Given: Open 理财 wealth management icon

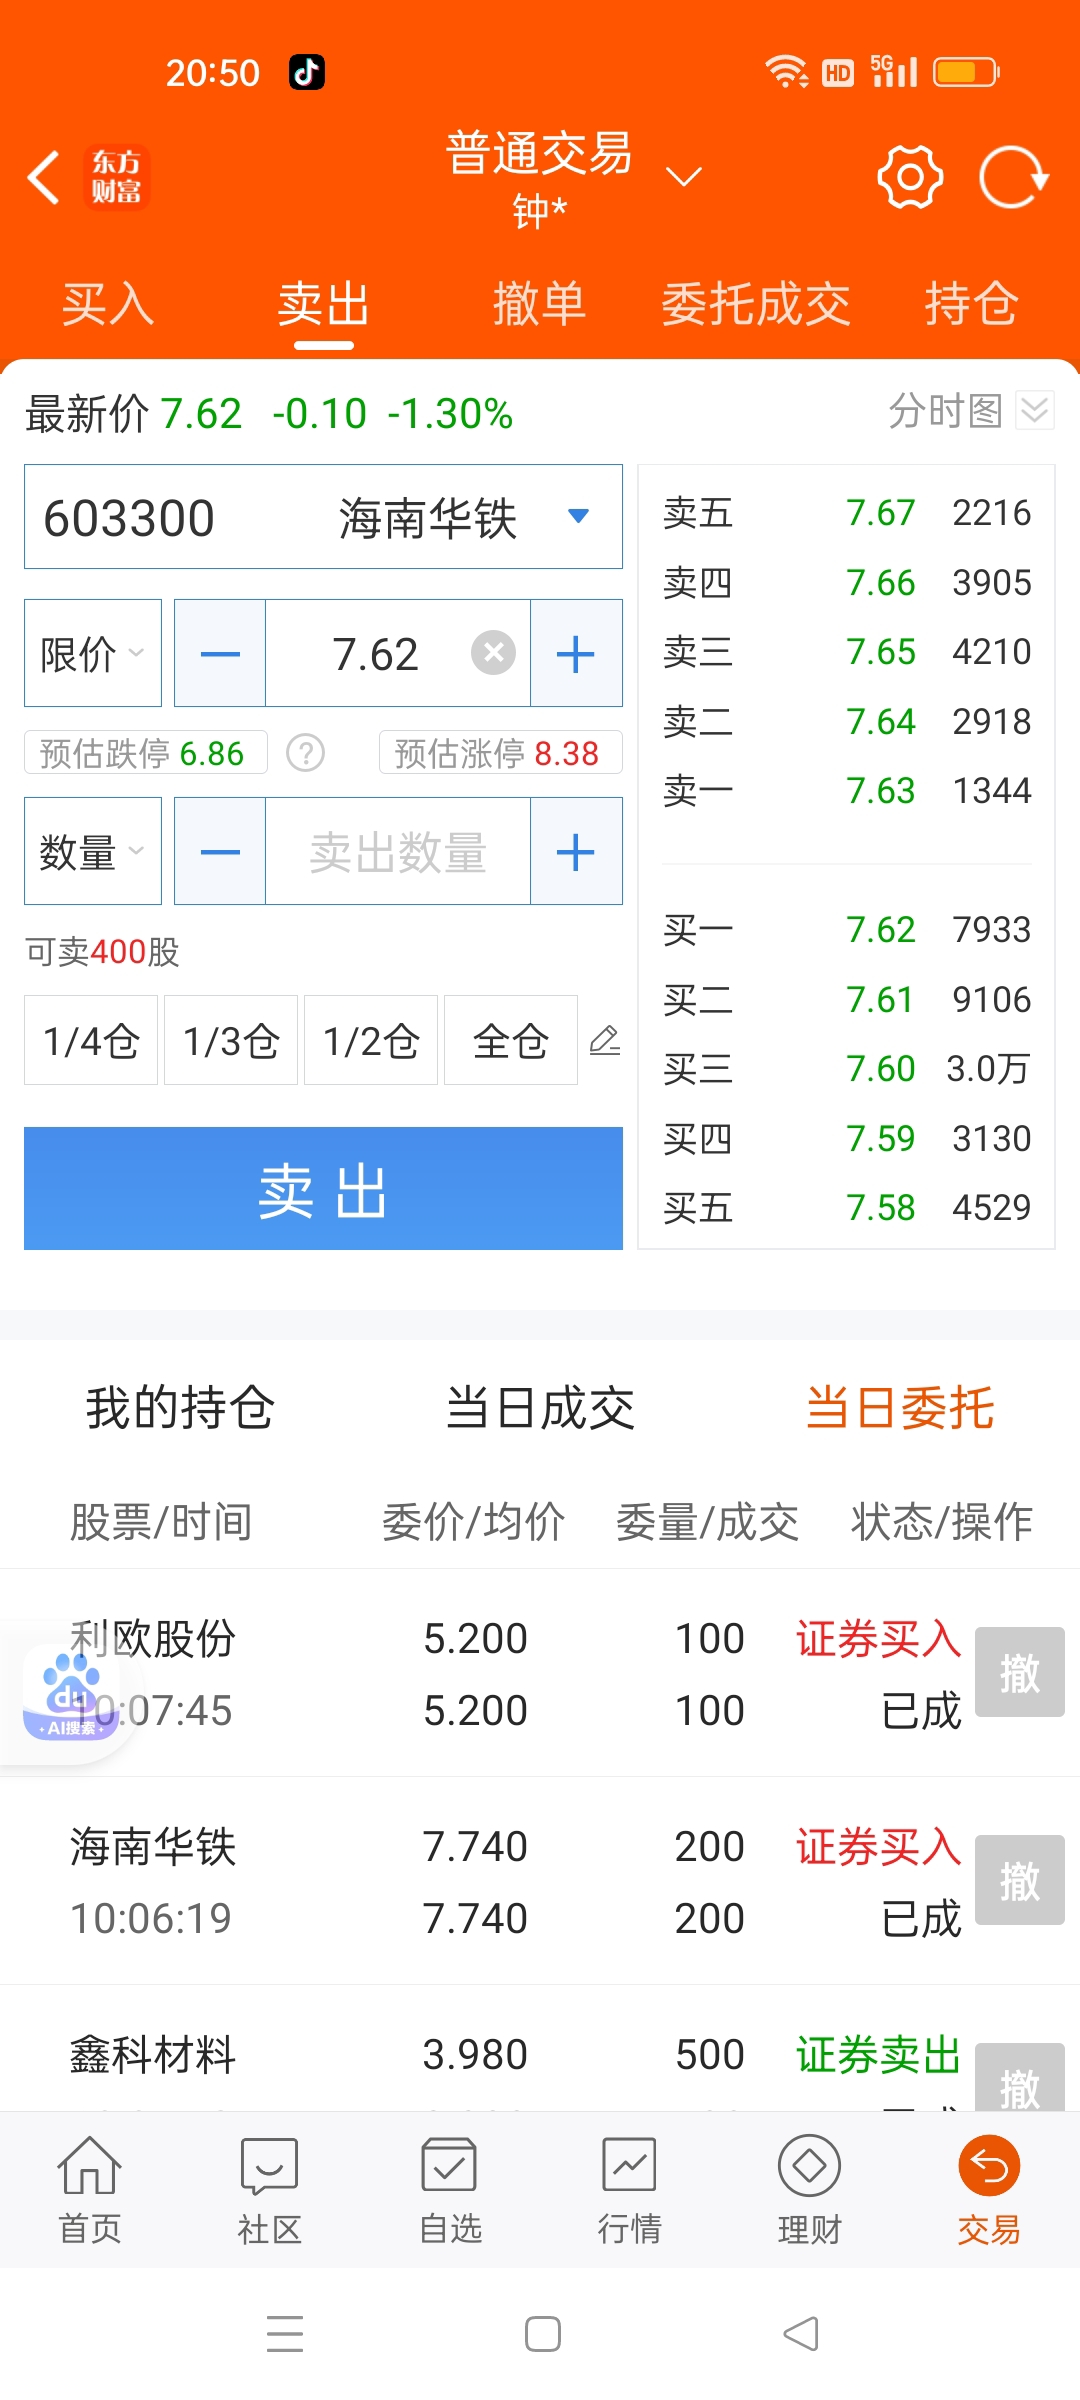Looking at the screenshot, I should tap(810, 2190).
